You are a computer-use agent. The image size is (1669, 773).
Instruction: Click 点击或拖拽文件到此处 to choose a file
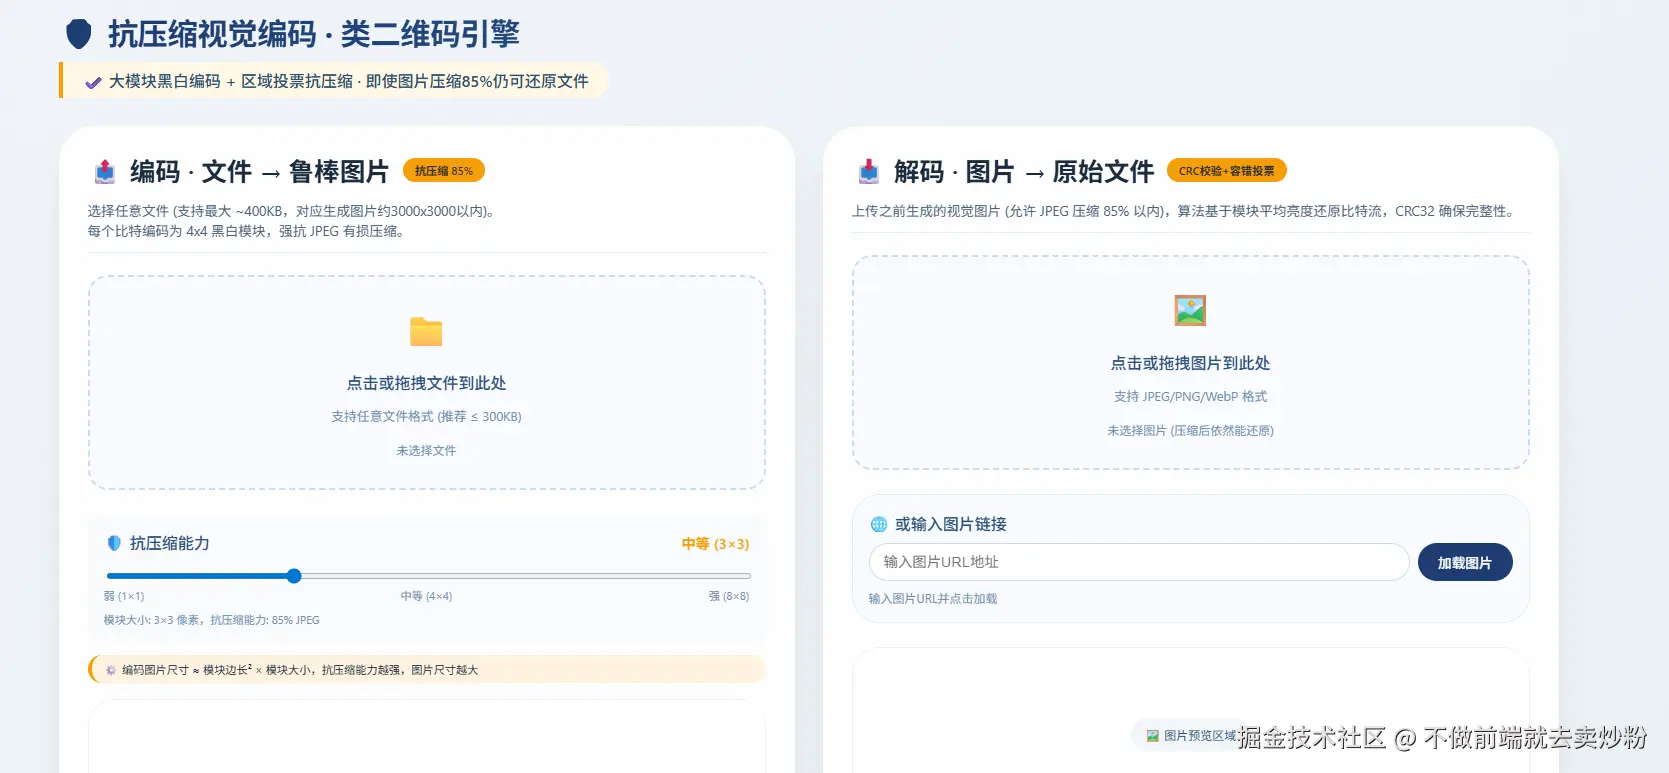[426, 383]
